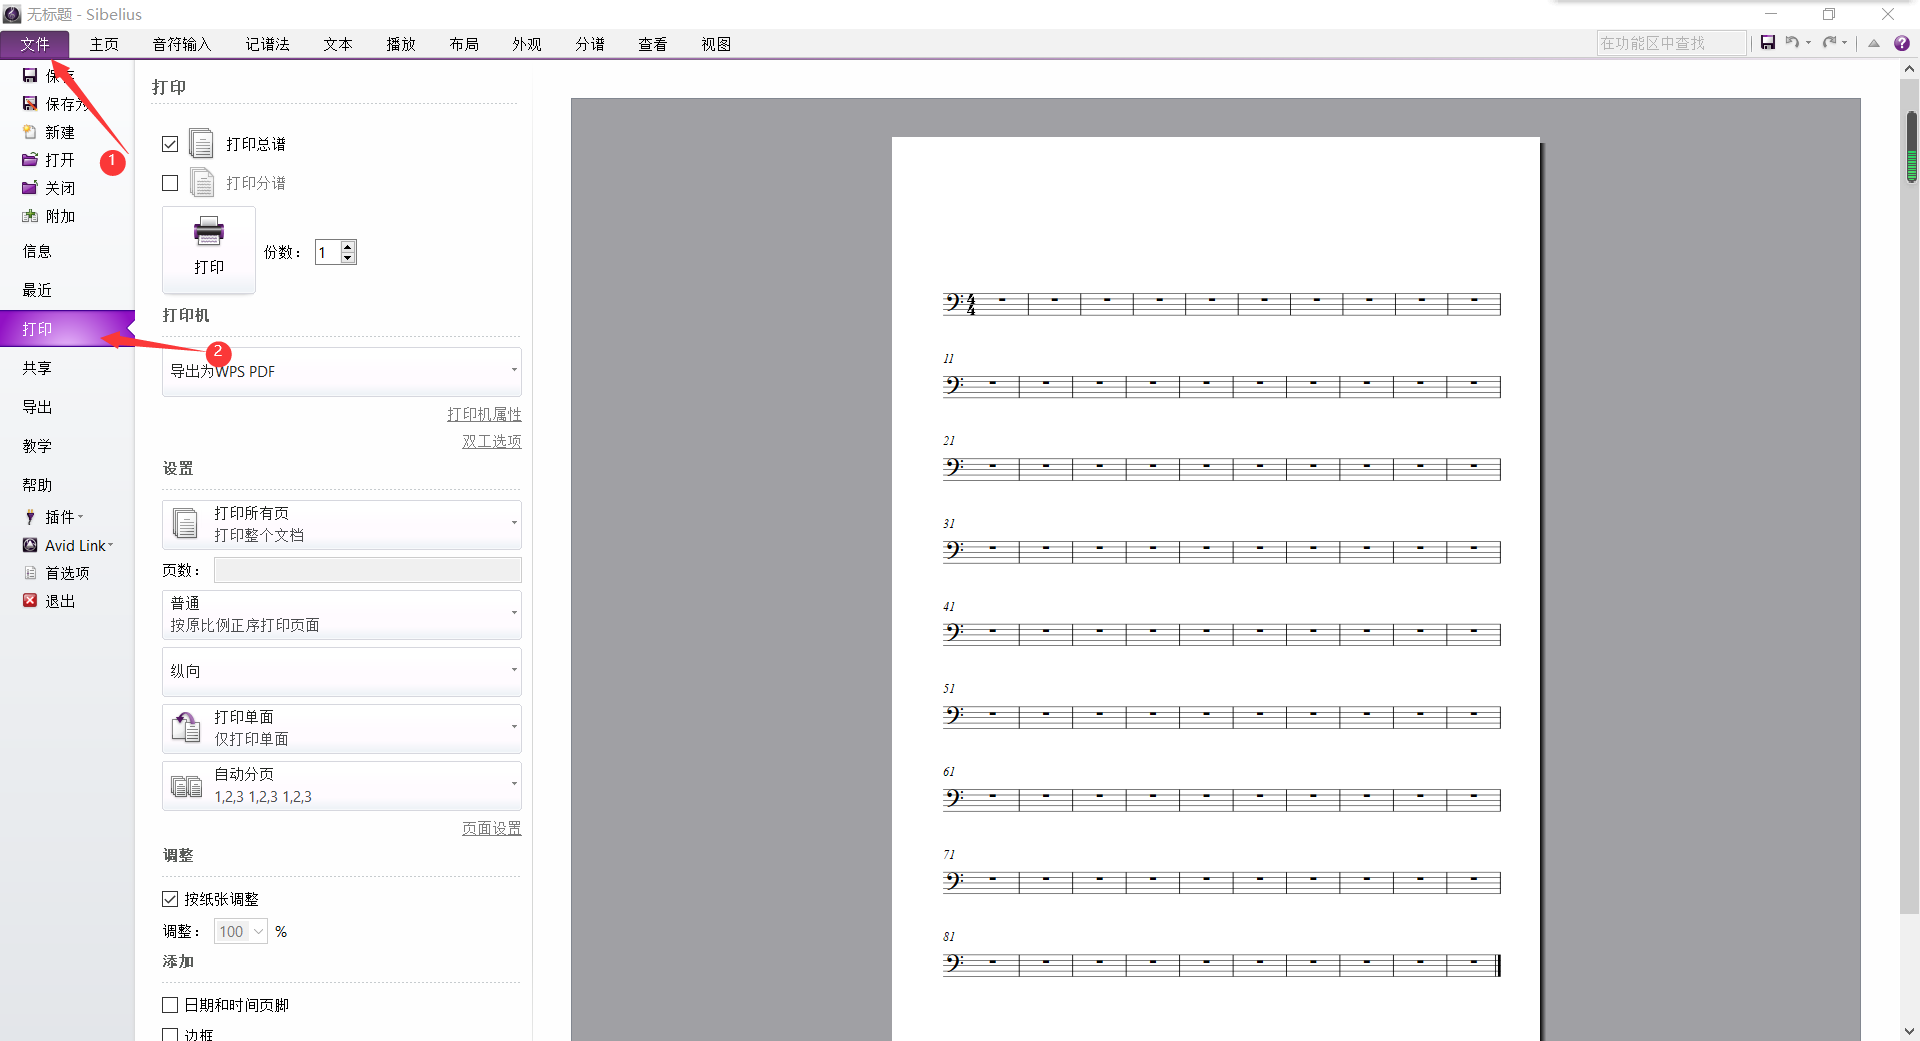The width and height of the screenshot is (1920, 1041).
Task: Click the help question mark icon
Action: (x=1902, y=43)
